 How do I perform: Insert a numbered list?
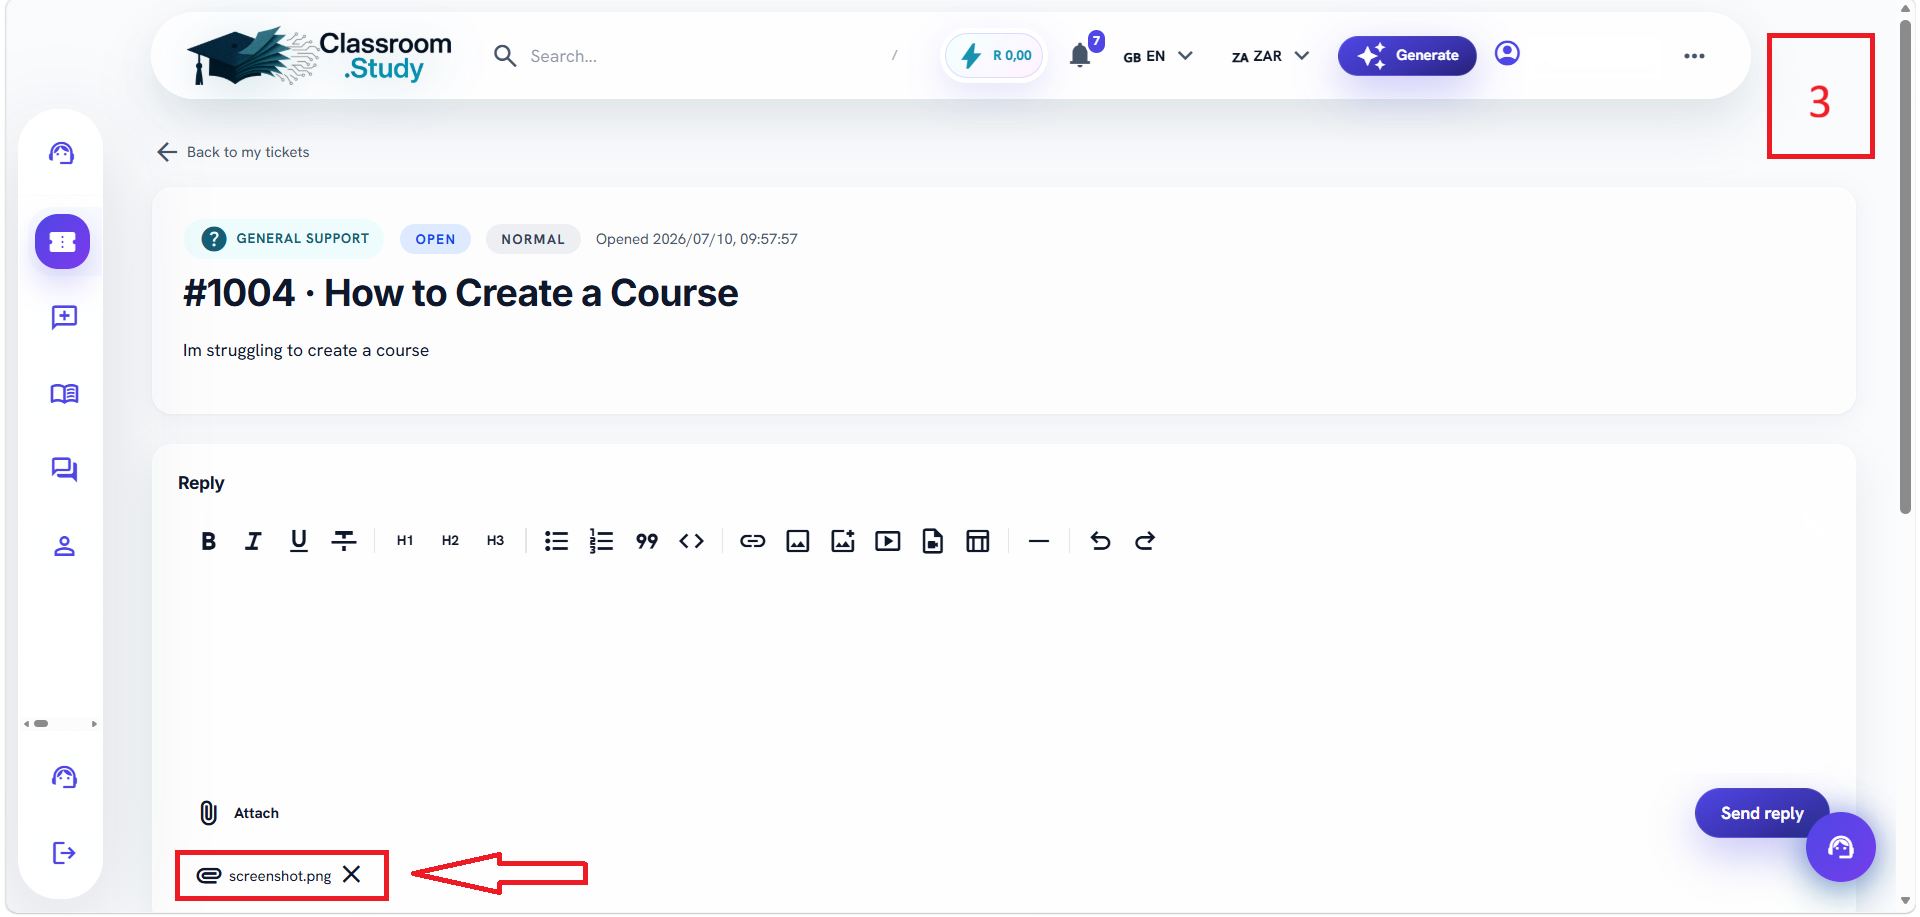(601, 541)
